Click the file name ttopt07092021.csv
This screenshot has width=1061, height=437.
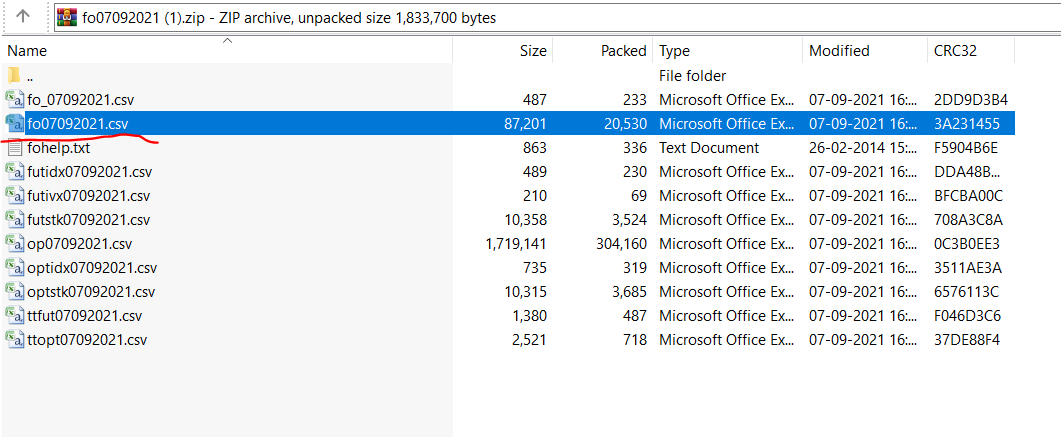(x=87, y=340)
